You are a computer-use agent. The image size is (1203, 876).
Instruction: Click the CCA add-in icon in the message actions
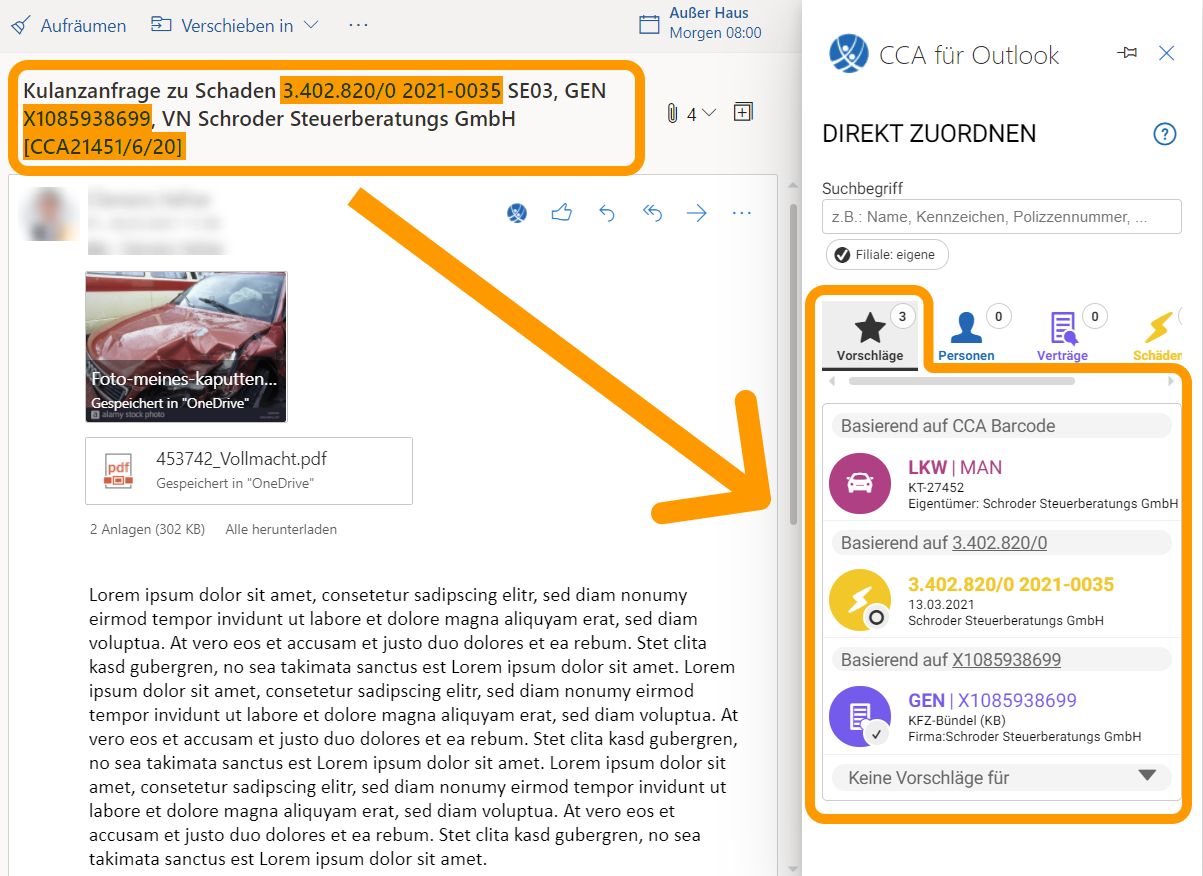517,212
